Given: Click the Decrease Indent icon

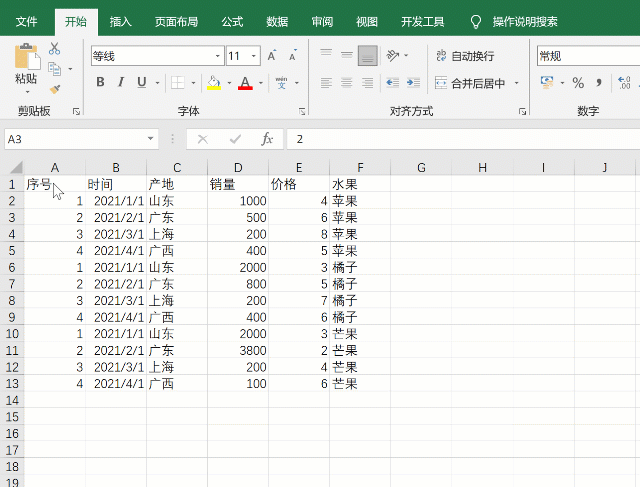Looking at the screenshot, I should click(x=392, y=83).
